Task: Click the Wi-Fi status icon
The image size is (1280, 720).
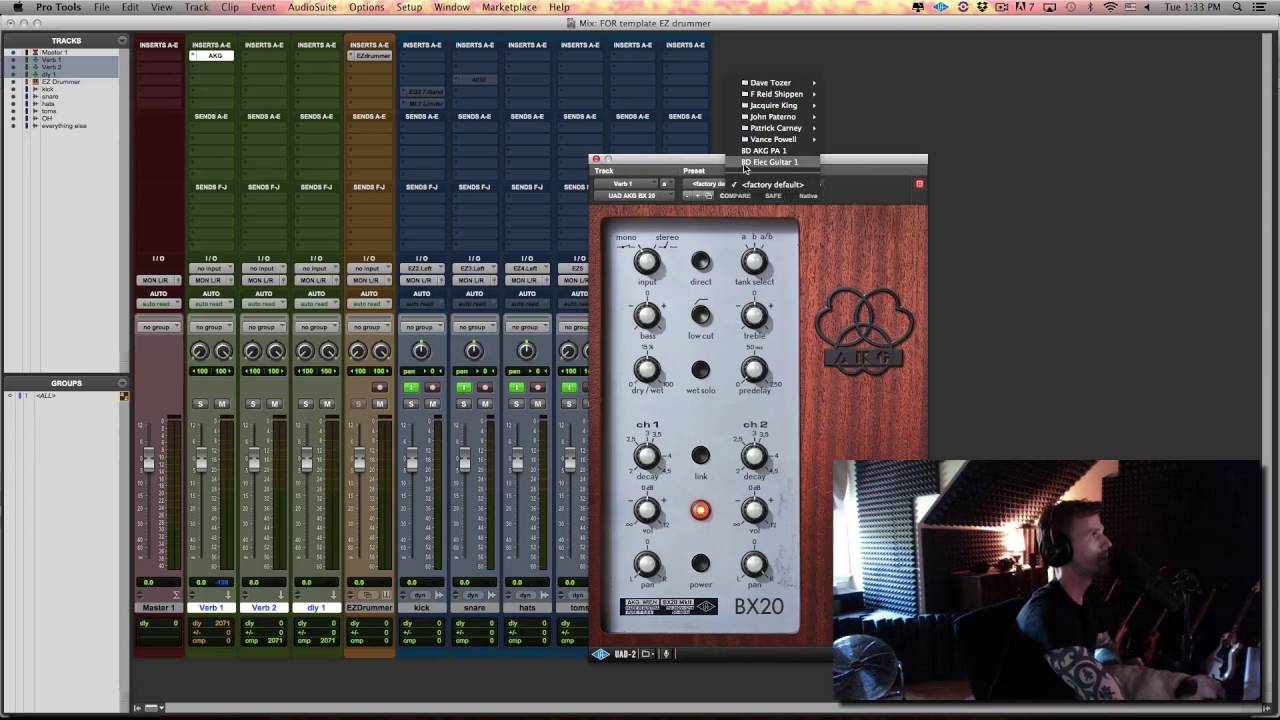Action: point(1110,7)
